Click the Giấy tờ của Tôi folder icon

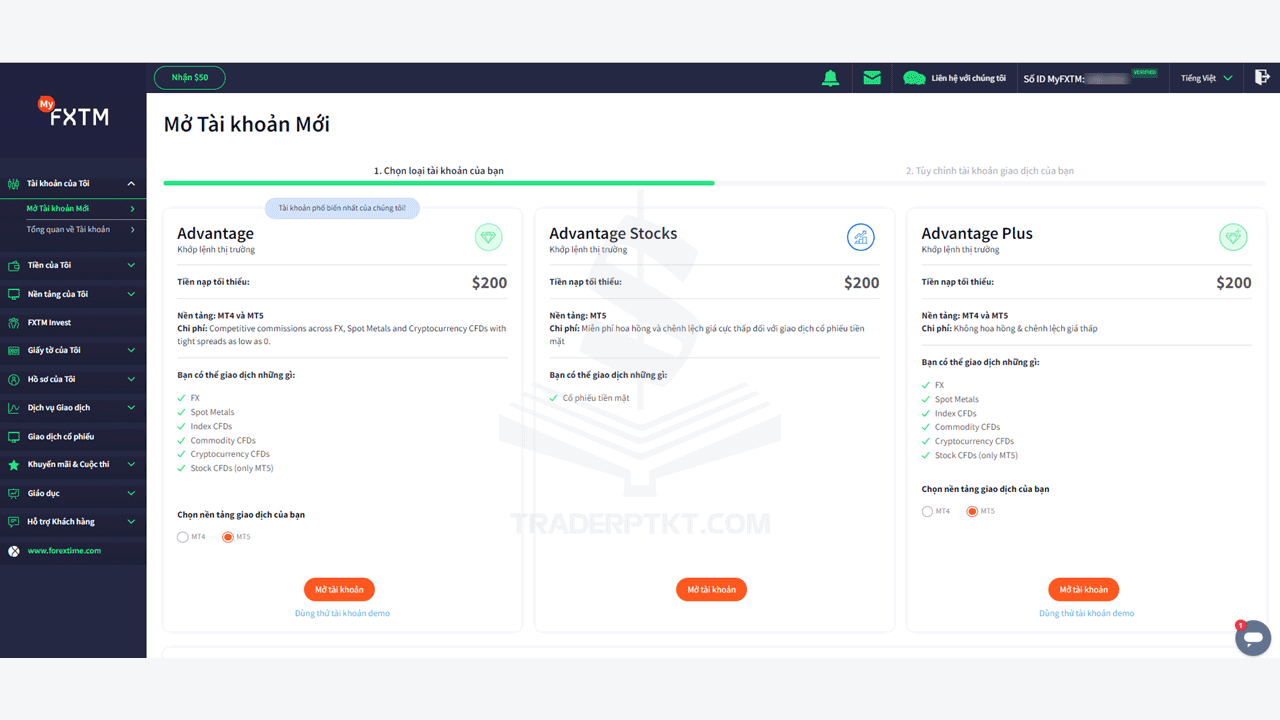point(14,351)
